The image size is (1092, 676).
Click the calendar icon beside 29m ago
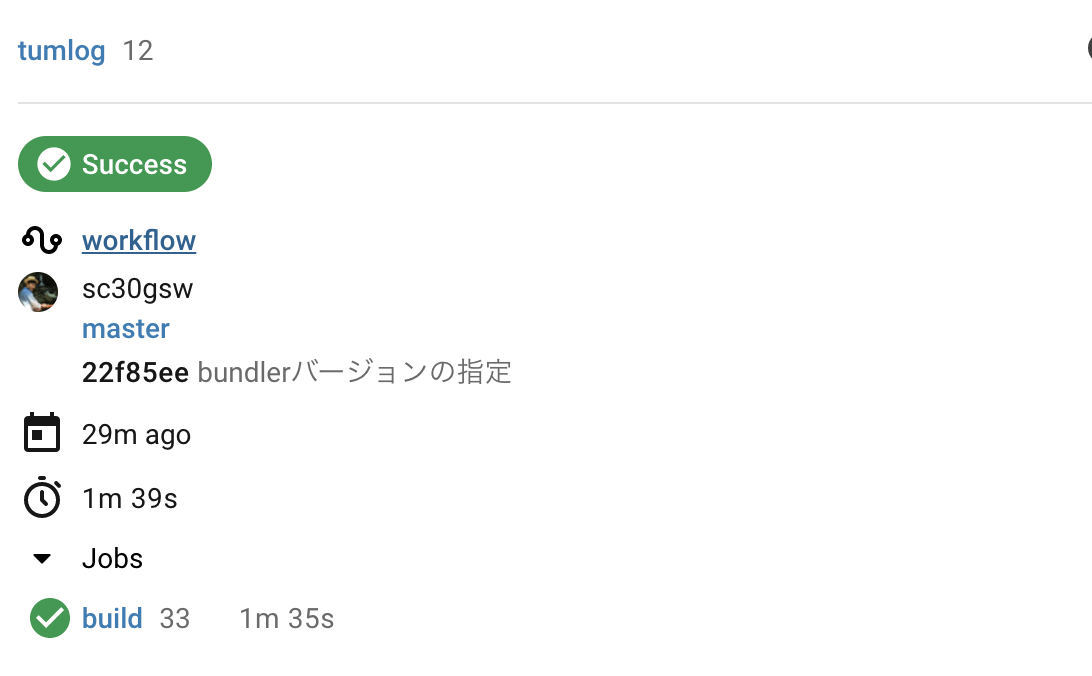pos(42,432)
